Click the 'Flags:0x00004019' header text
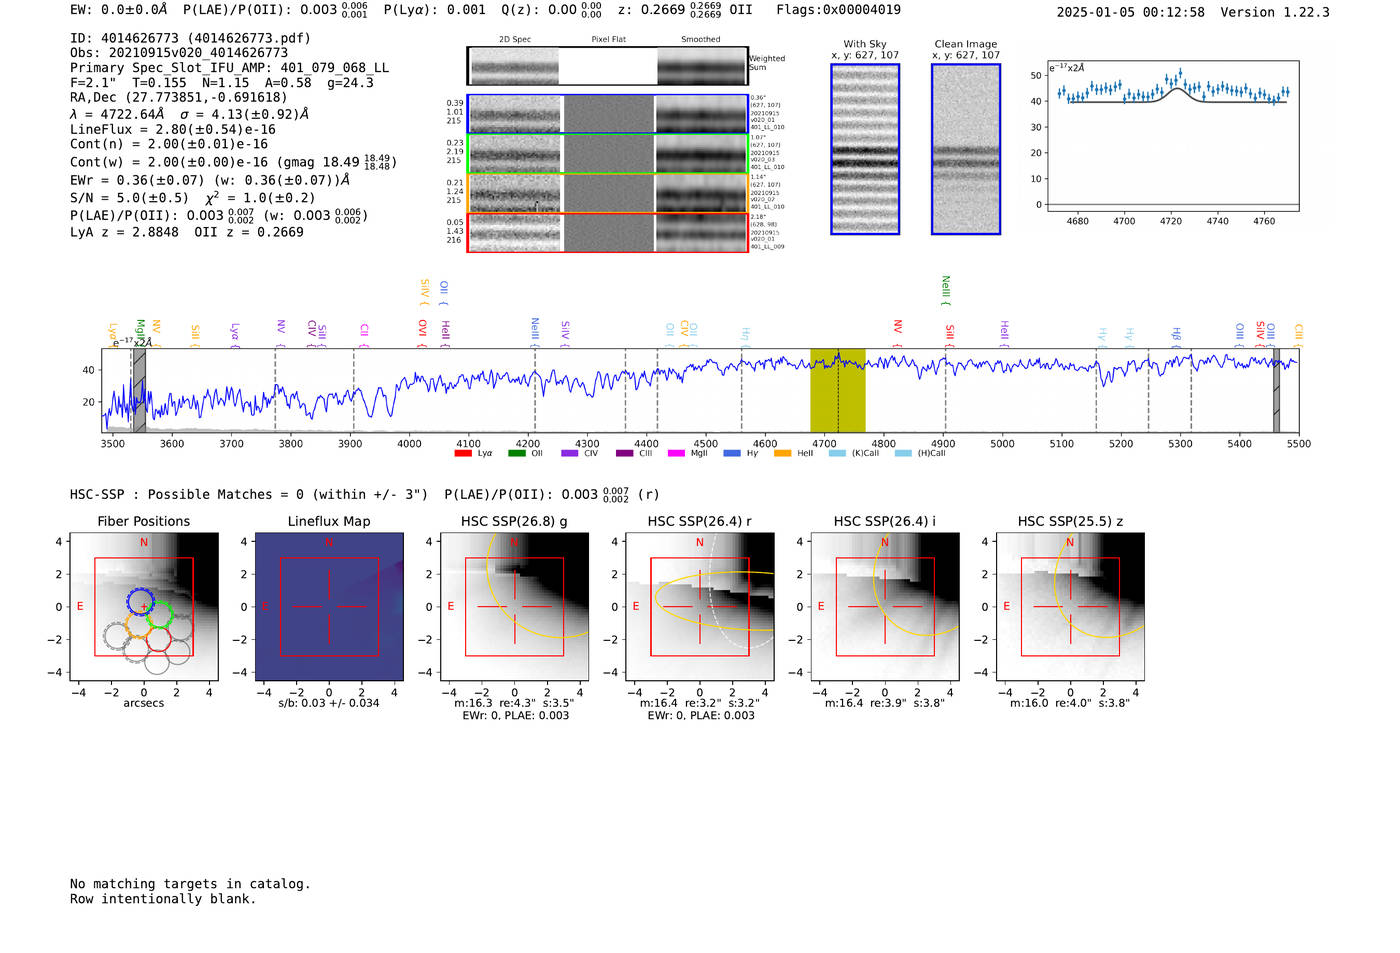Image resolution: width=1400 pixels, height=953 pixels. [838, 10]
